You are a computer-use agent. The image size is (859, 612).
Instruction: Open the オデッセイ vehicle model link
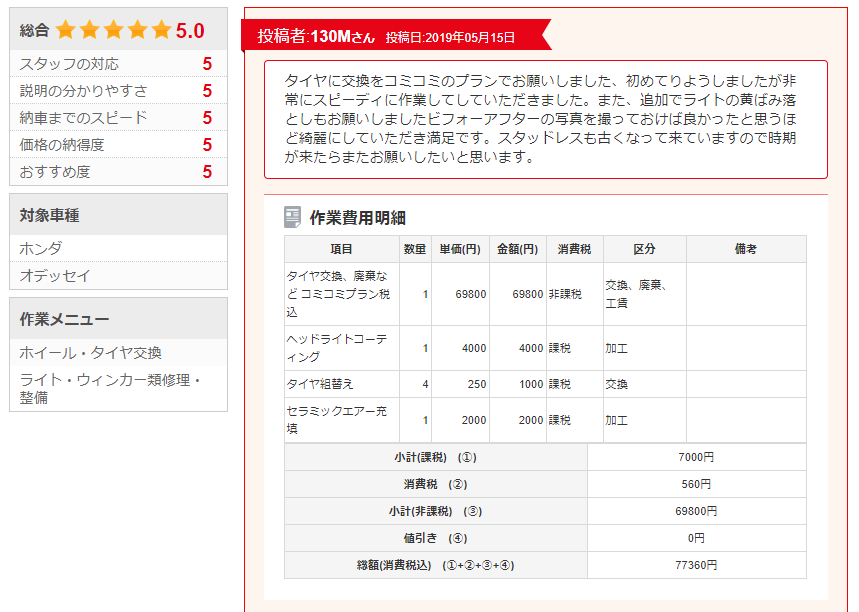[55, 276]
